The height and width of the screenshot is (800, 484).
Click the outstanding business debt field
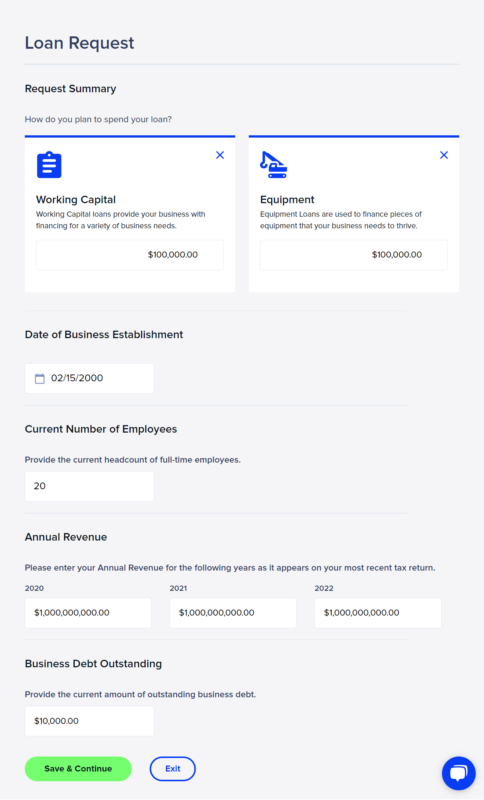[x=89, y=721]
